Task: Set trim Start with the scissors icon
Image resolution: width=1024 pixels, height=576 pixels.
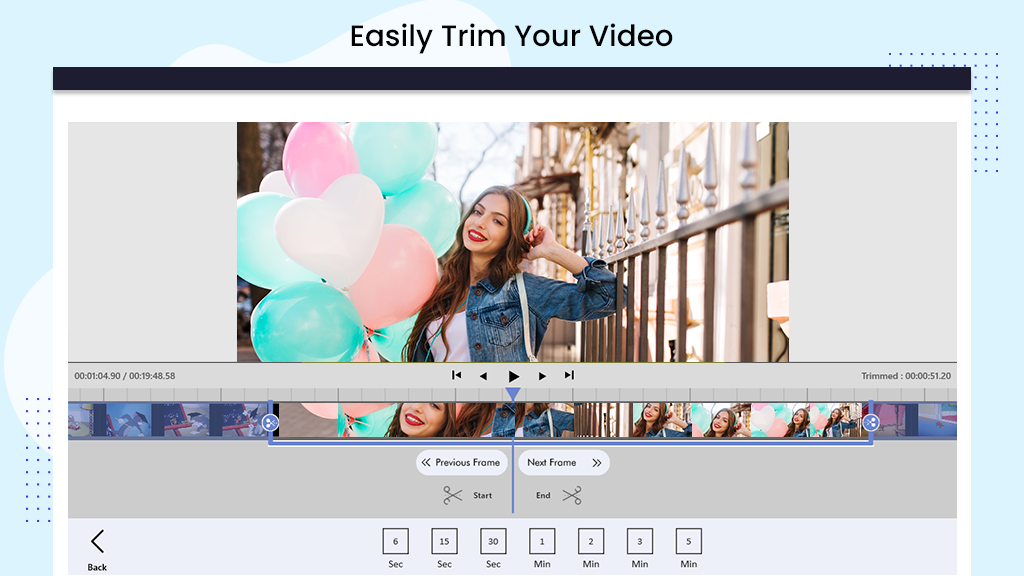Action: 453,496
